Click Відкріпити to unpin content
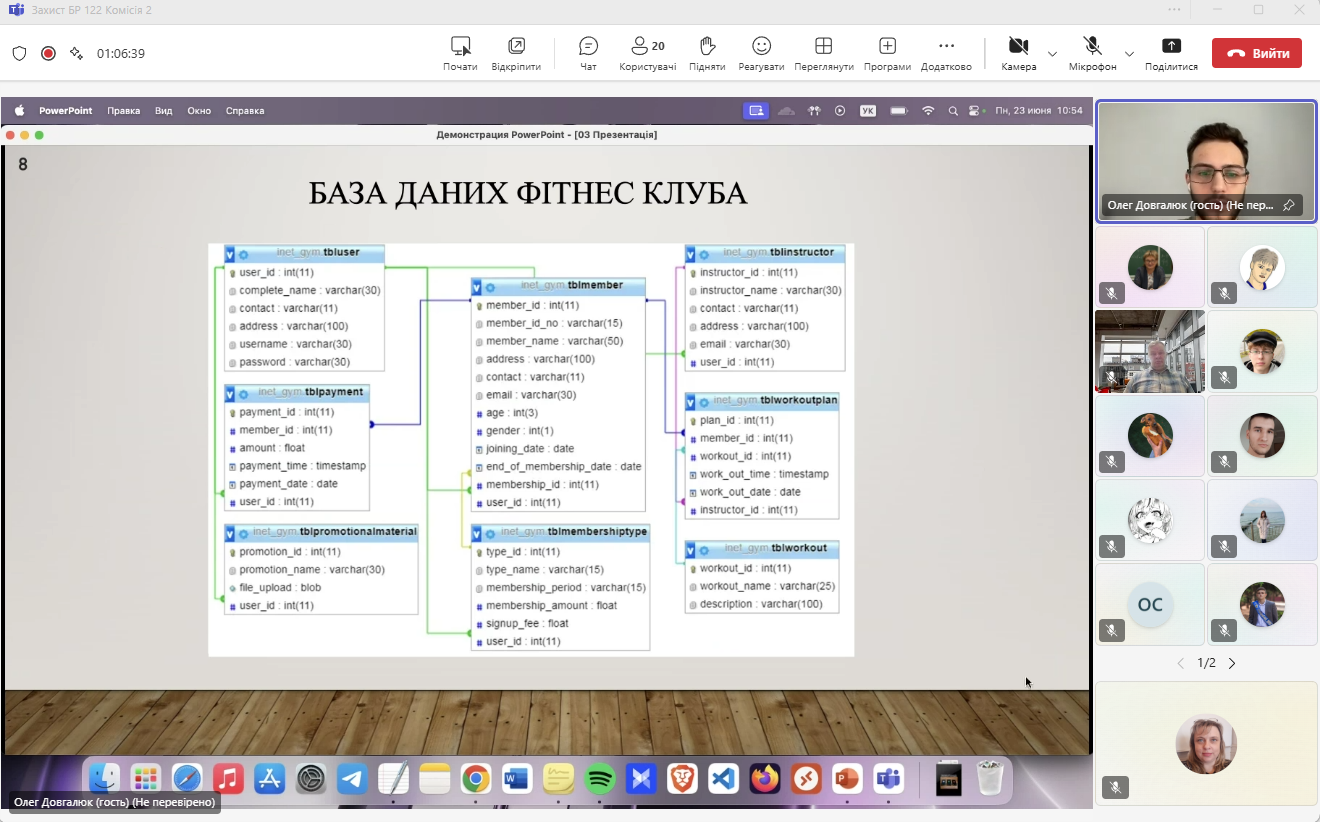The height and width of the screenshot is (822, 1320). pos(516,53)
